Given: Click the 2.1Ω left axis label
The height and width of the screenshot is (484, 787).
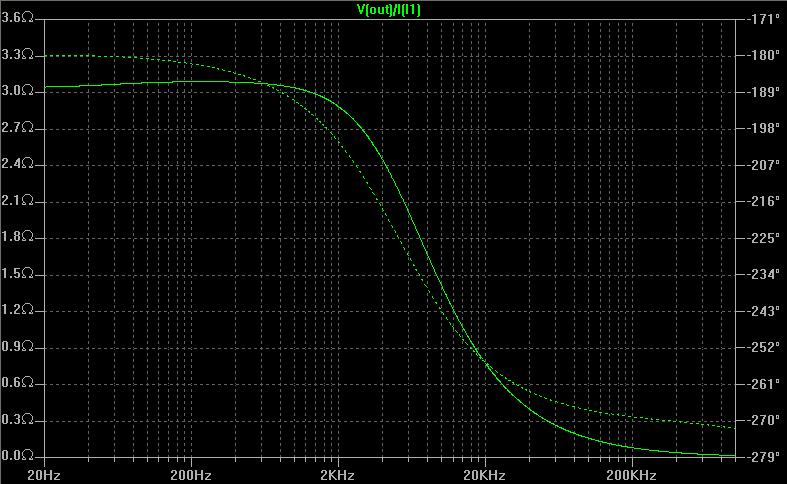Looking at the screenshot, I should tap(18, 201).
